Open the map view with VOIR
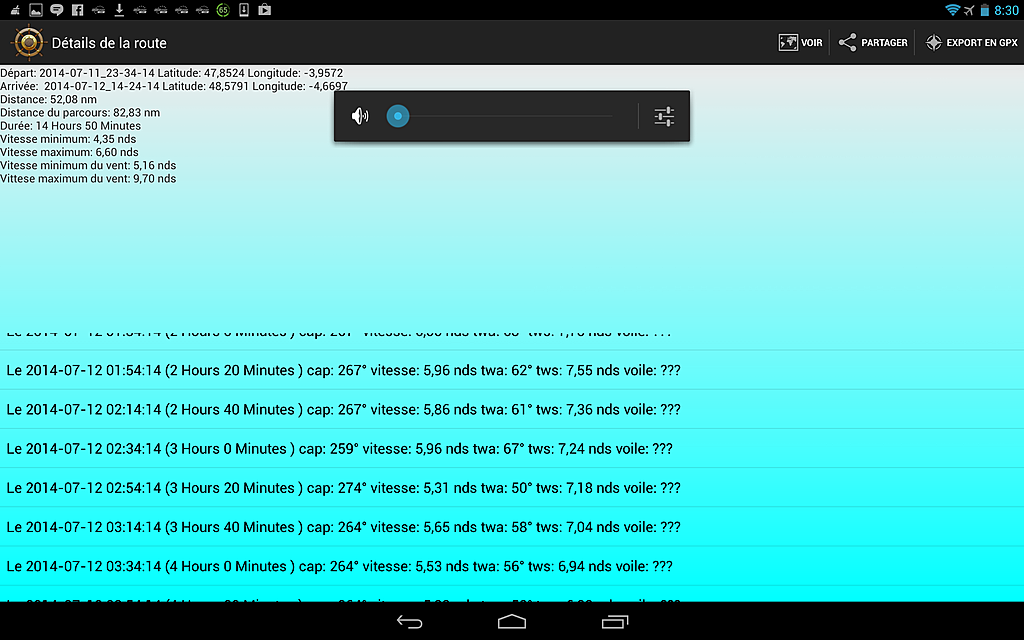The image size is (1024, 640). [800, 42]
